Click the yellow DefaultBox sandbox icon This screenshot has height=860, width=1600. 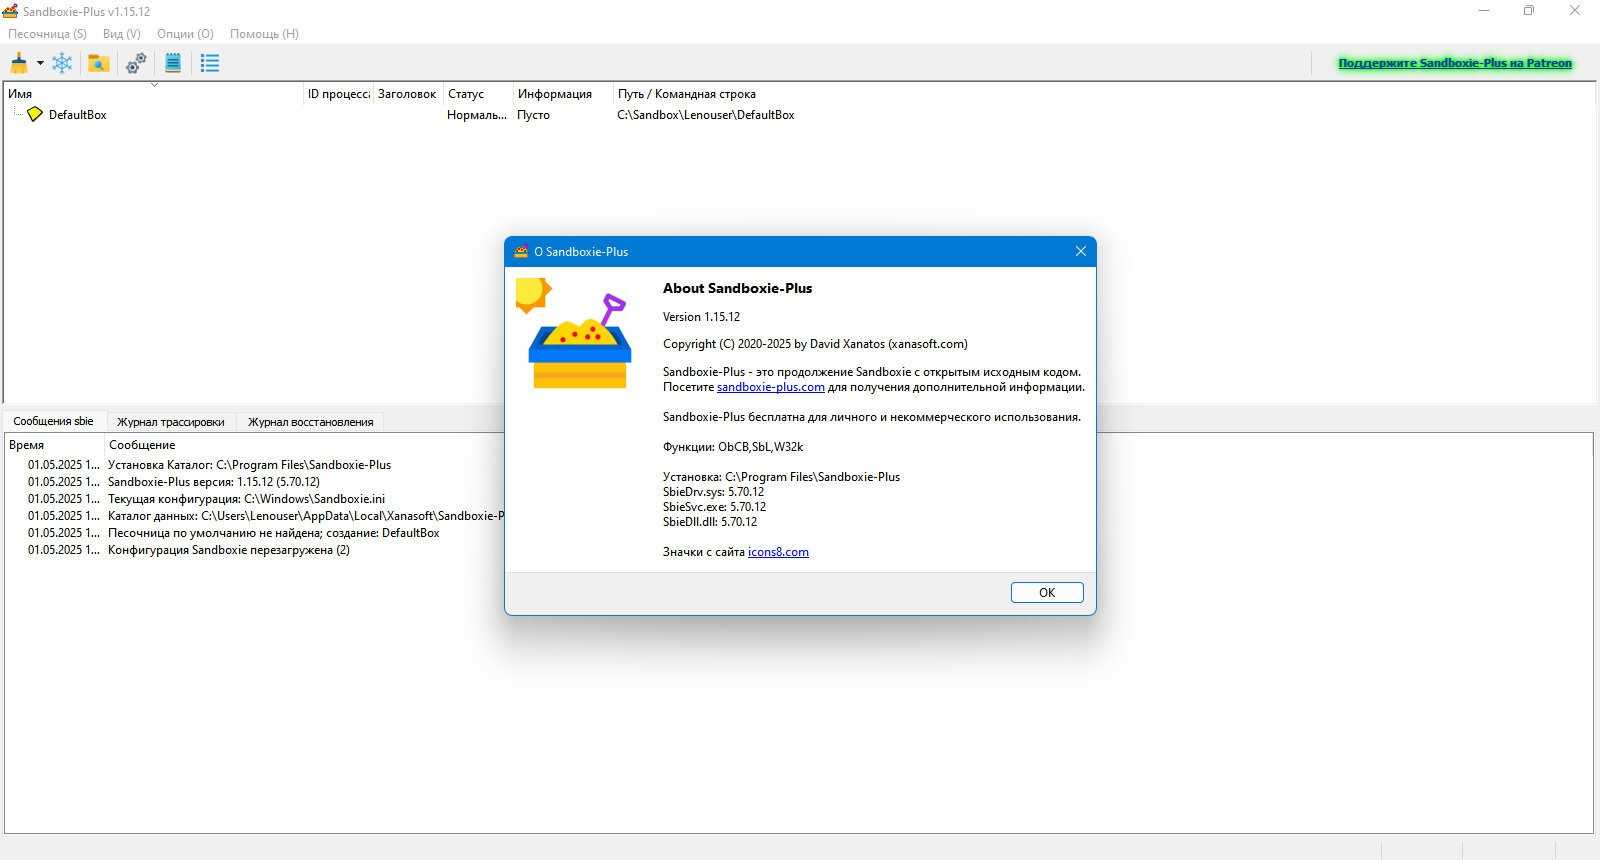click(35, 114)
